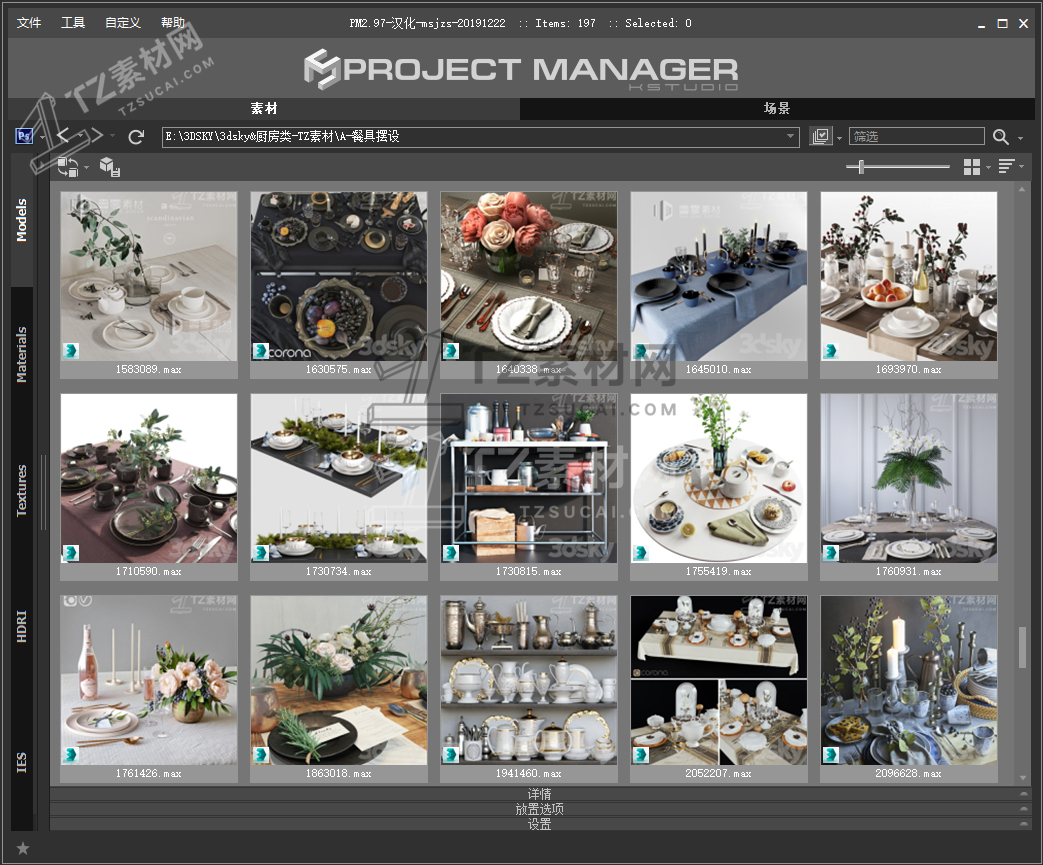Screen dimensions: 1043x865
Task: Open the sort options dropdown arrow
Action: (1022, 167)
